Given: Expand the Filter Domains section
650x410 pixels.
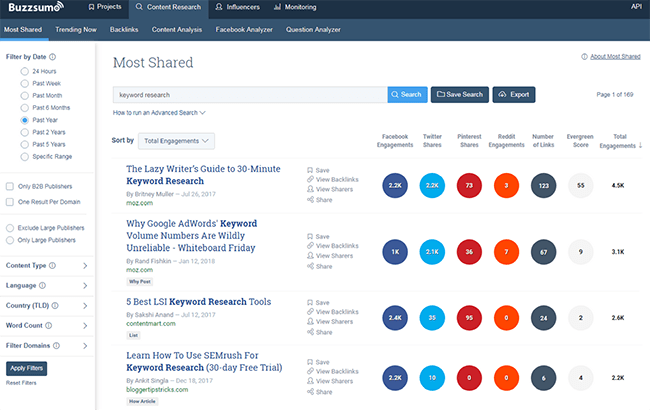Looking at the screenshot, I should (x=85, y=346).
